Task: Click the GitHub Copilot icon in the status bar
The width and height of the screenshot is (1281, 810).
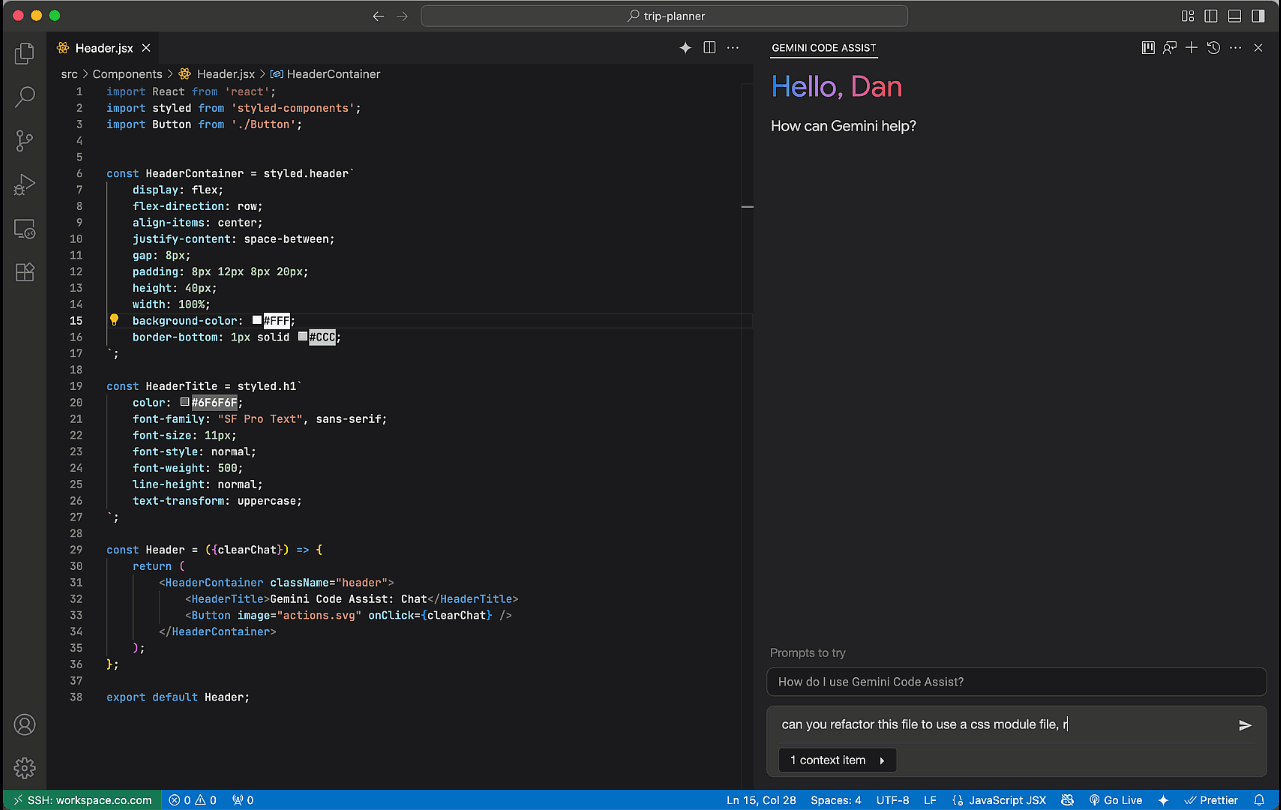Action: (x=1068, y=800)
